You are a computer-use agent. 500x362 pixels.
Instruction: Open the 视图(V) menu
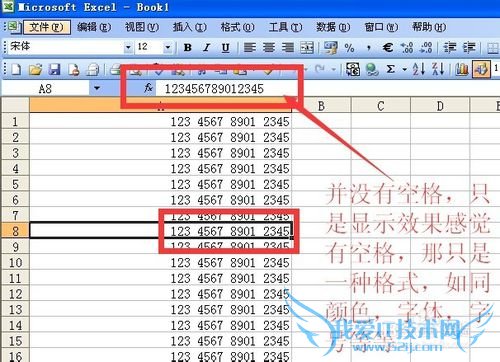(142, 27)
